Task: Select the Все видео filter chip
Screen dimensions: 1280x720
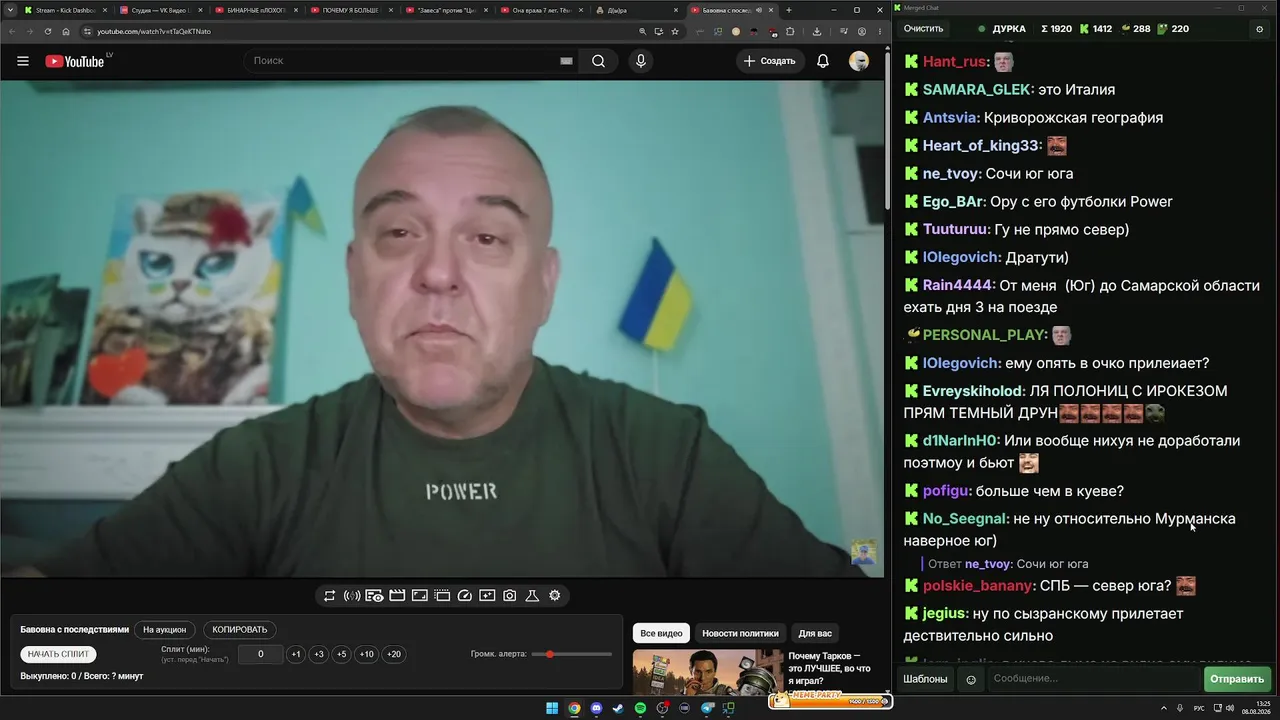Action: coord(661,633)
